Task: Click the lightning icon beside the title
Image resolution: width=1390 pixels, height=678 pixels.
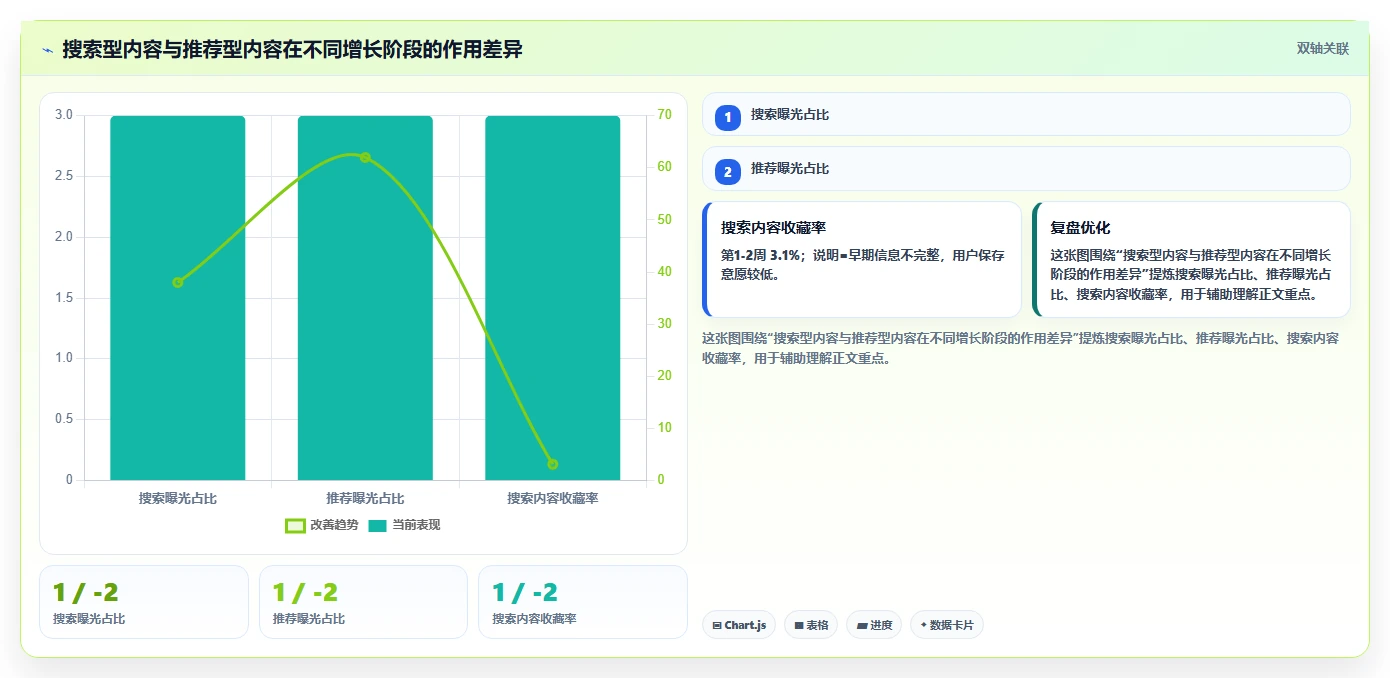Action: point(47,50)
